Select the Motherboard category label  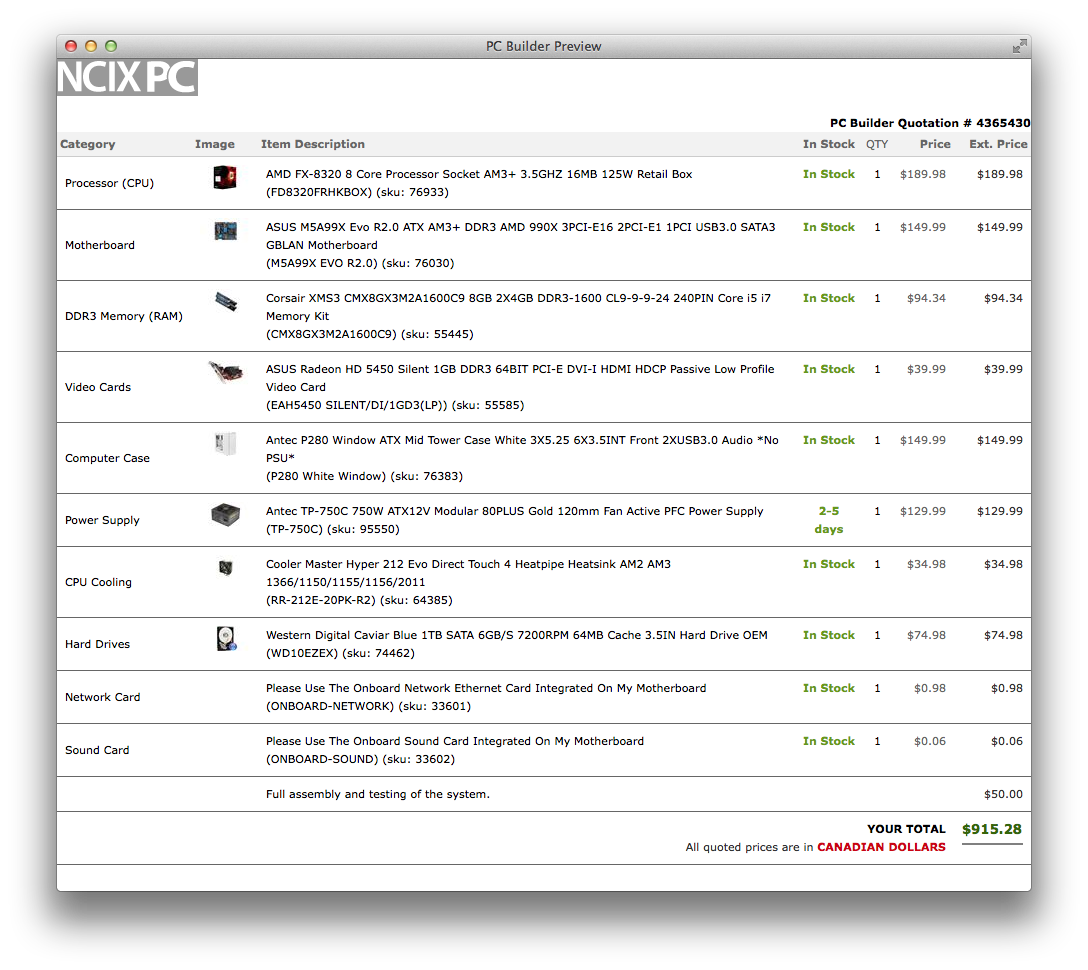pyautogui.click(x=100, y=245)
